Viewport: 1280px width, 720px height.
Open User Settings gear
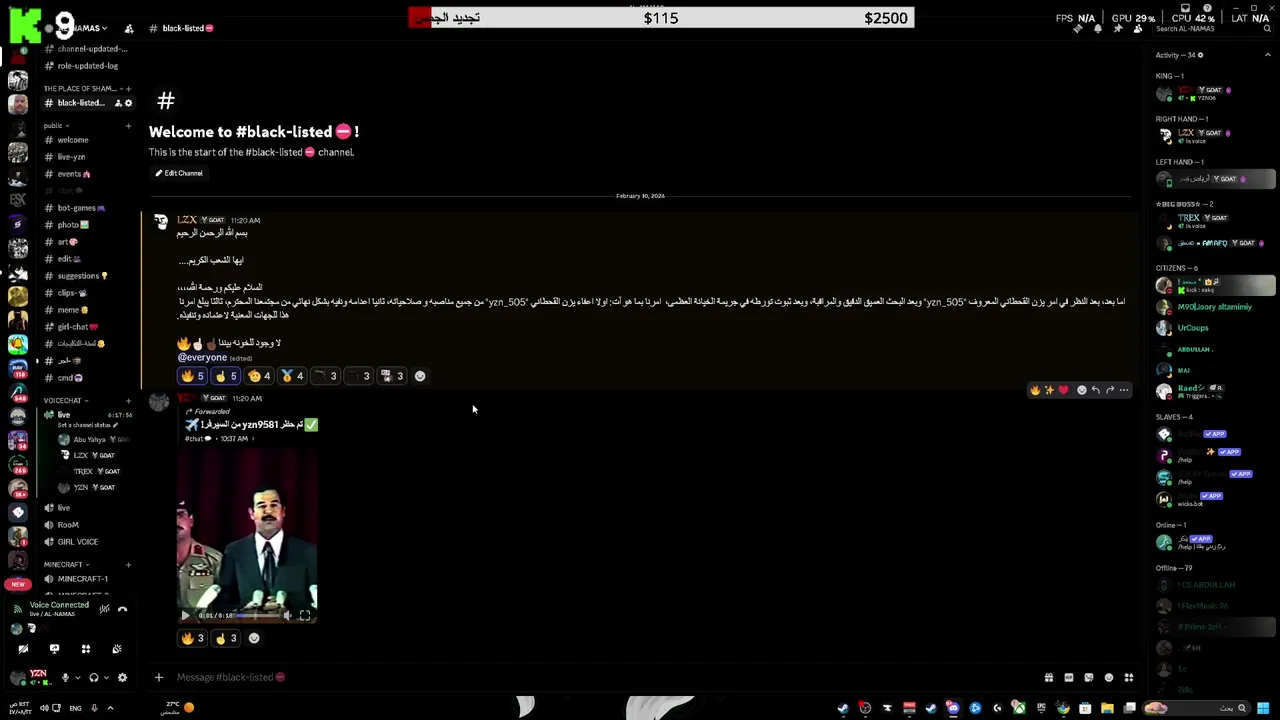[122, 678]
